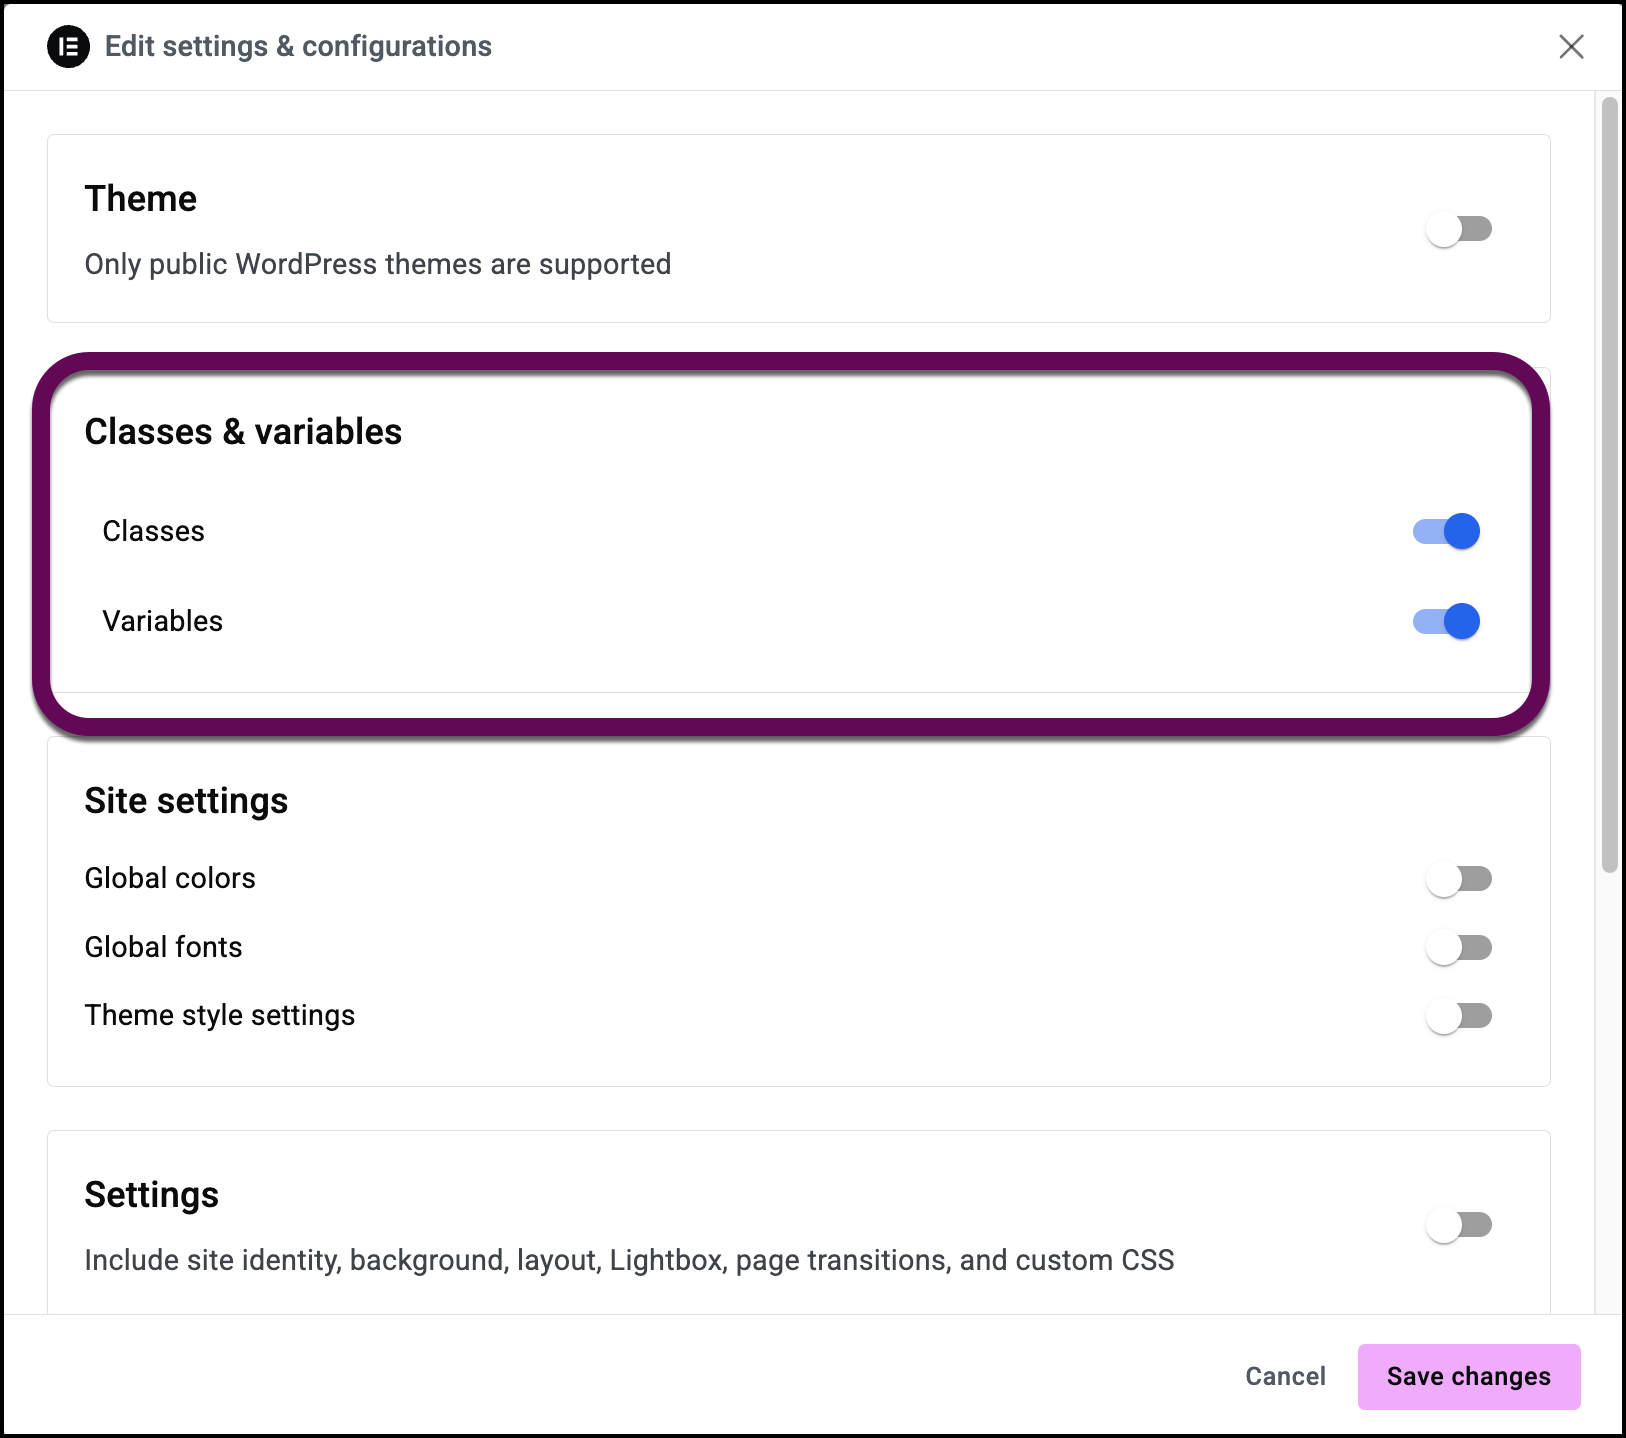Close the Edit settings & configurations dialog
The height and width of the screenshot is (1438, 1626).
pyautogui.click(x=1571, y=46)
